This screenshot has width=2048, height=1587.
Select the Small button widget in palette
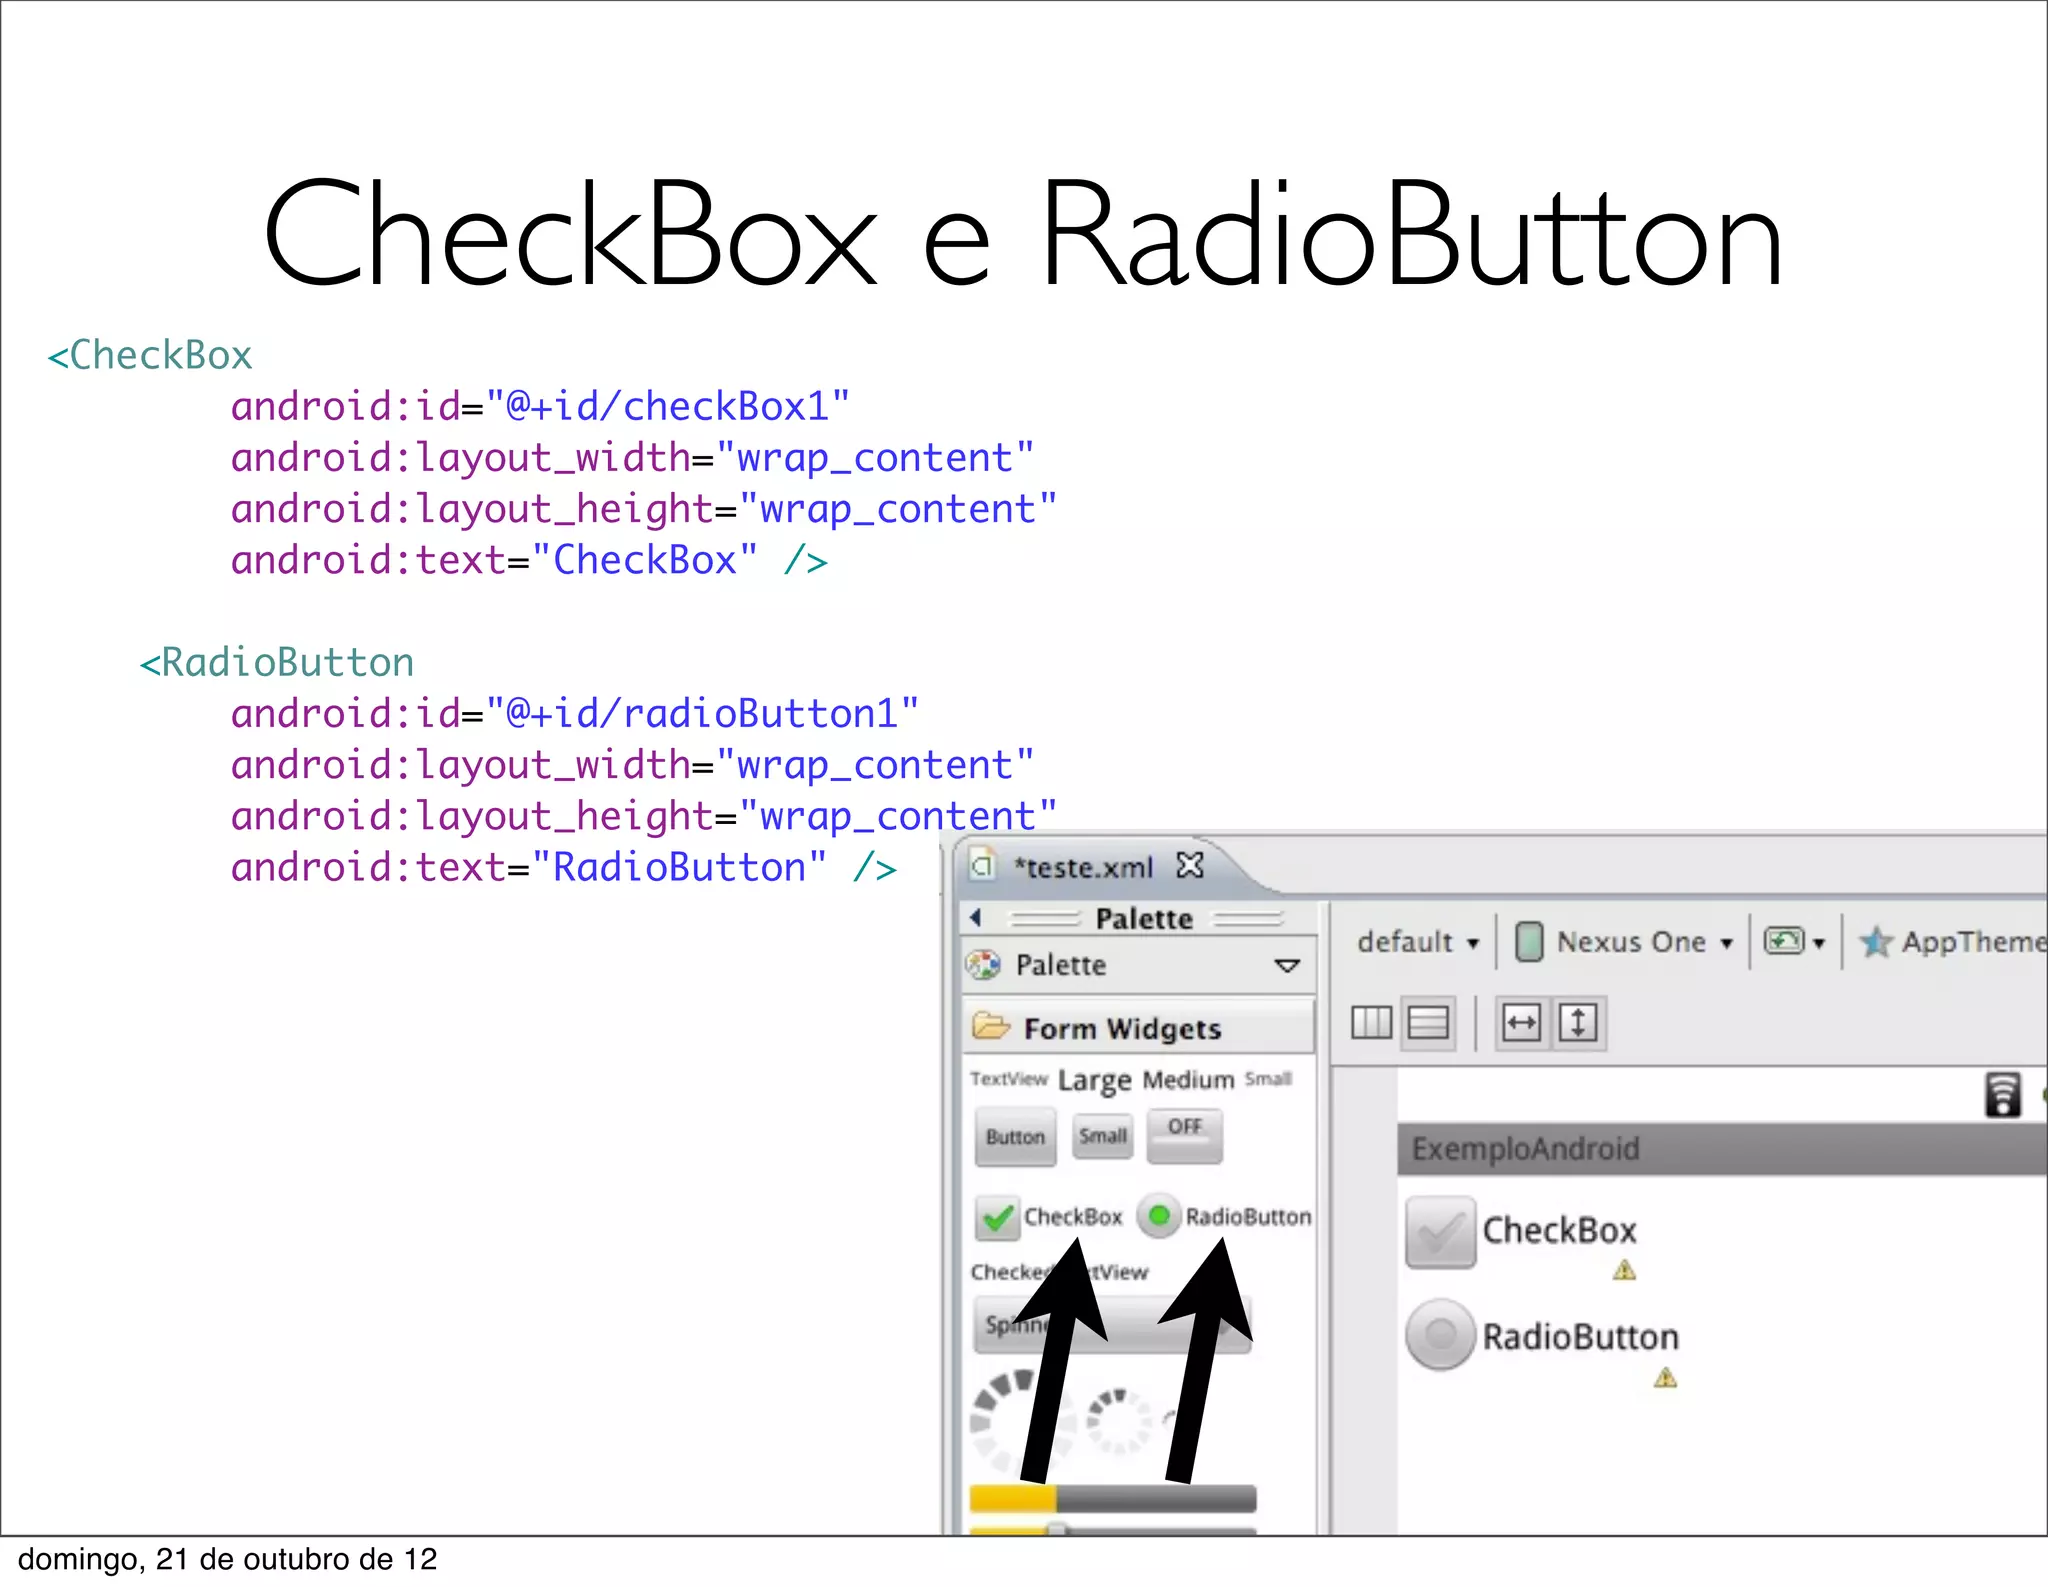[1103, 1136]
